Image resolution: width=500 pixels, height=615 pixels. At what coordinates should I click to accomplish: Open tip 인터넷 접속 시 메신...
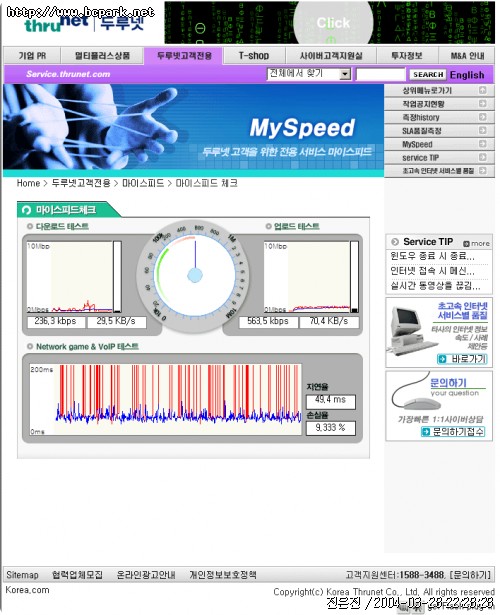(x=433, y=271)
